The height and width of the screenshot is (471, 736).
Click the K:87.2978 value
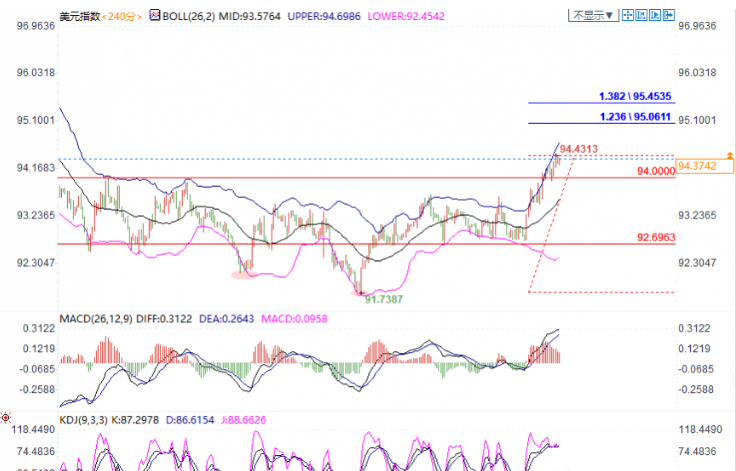click(135, 420)
